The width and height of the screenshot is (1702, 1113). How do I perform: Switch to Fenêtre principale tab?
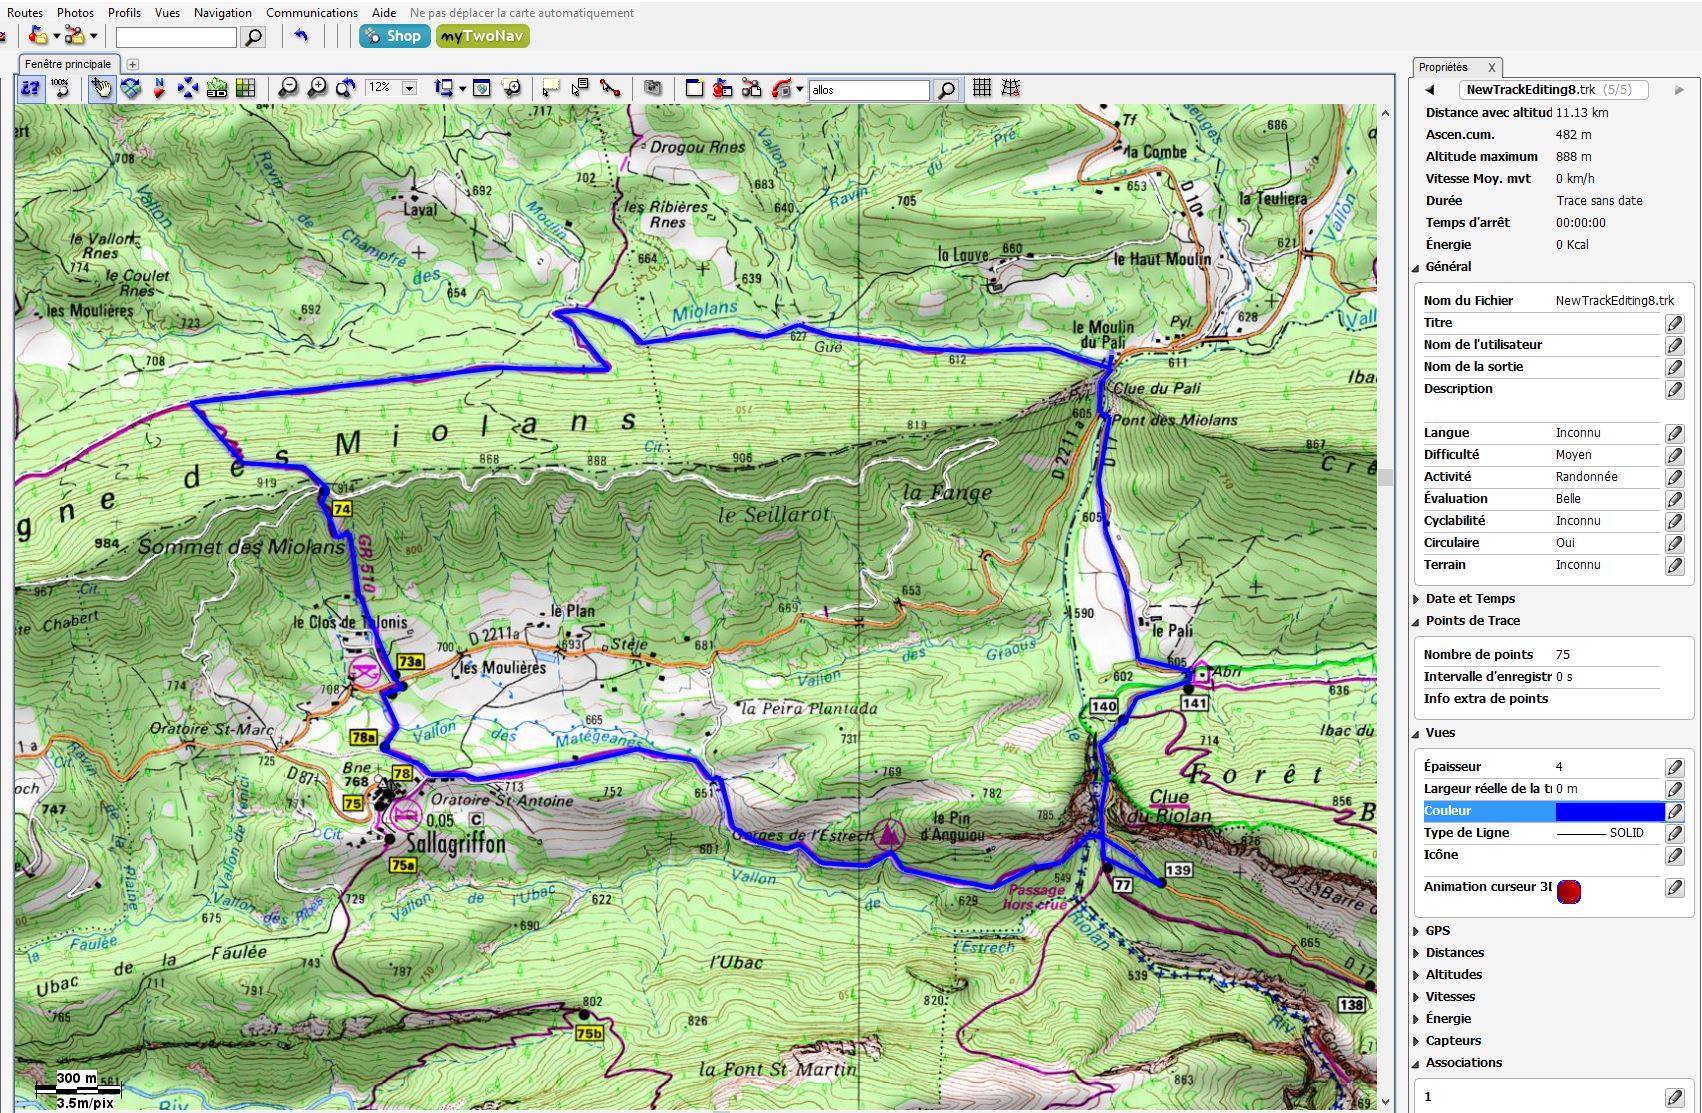click(68, 64)
